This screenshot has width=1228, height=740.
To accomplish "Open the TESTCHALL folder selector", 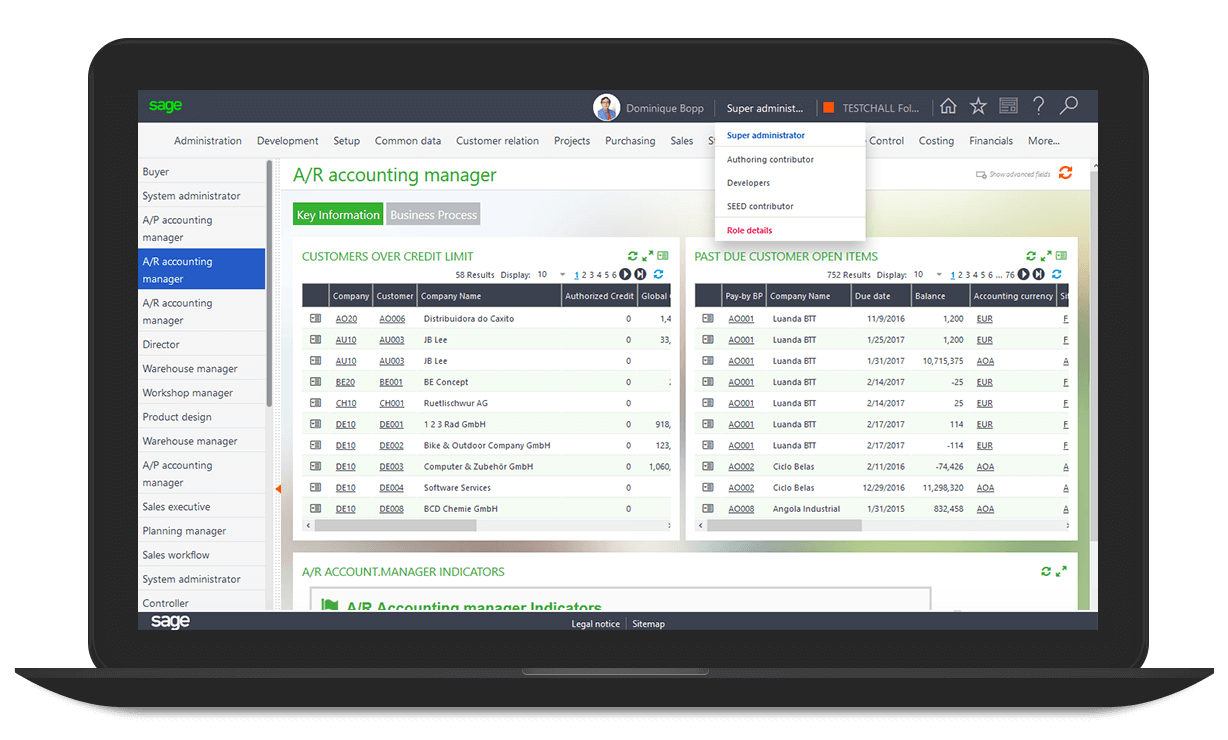I will [x=870, y=108].
